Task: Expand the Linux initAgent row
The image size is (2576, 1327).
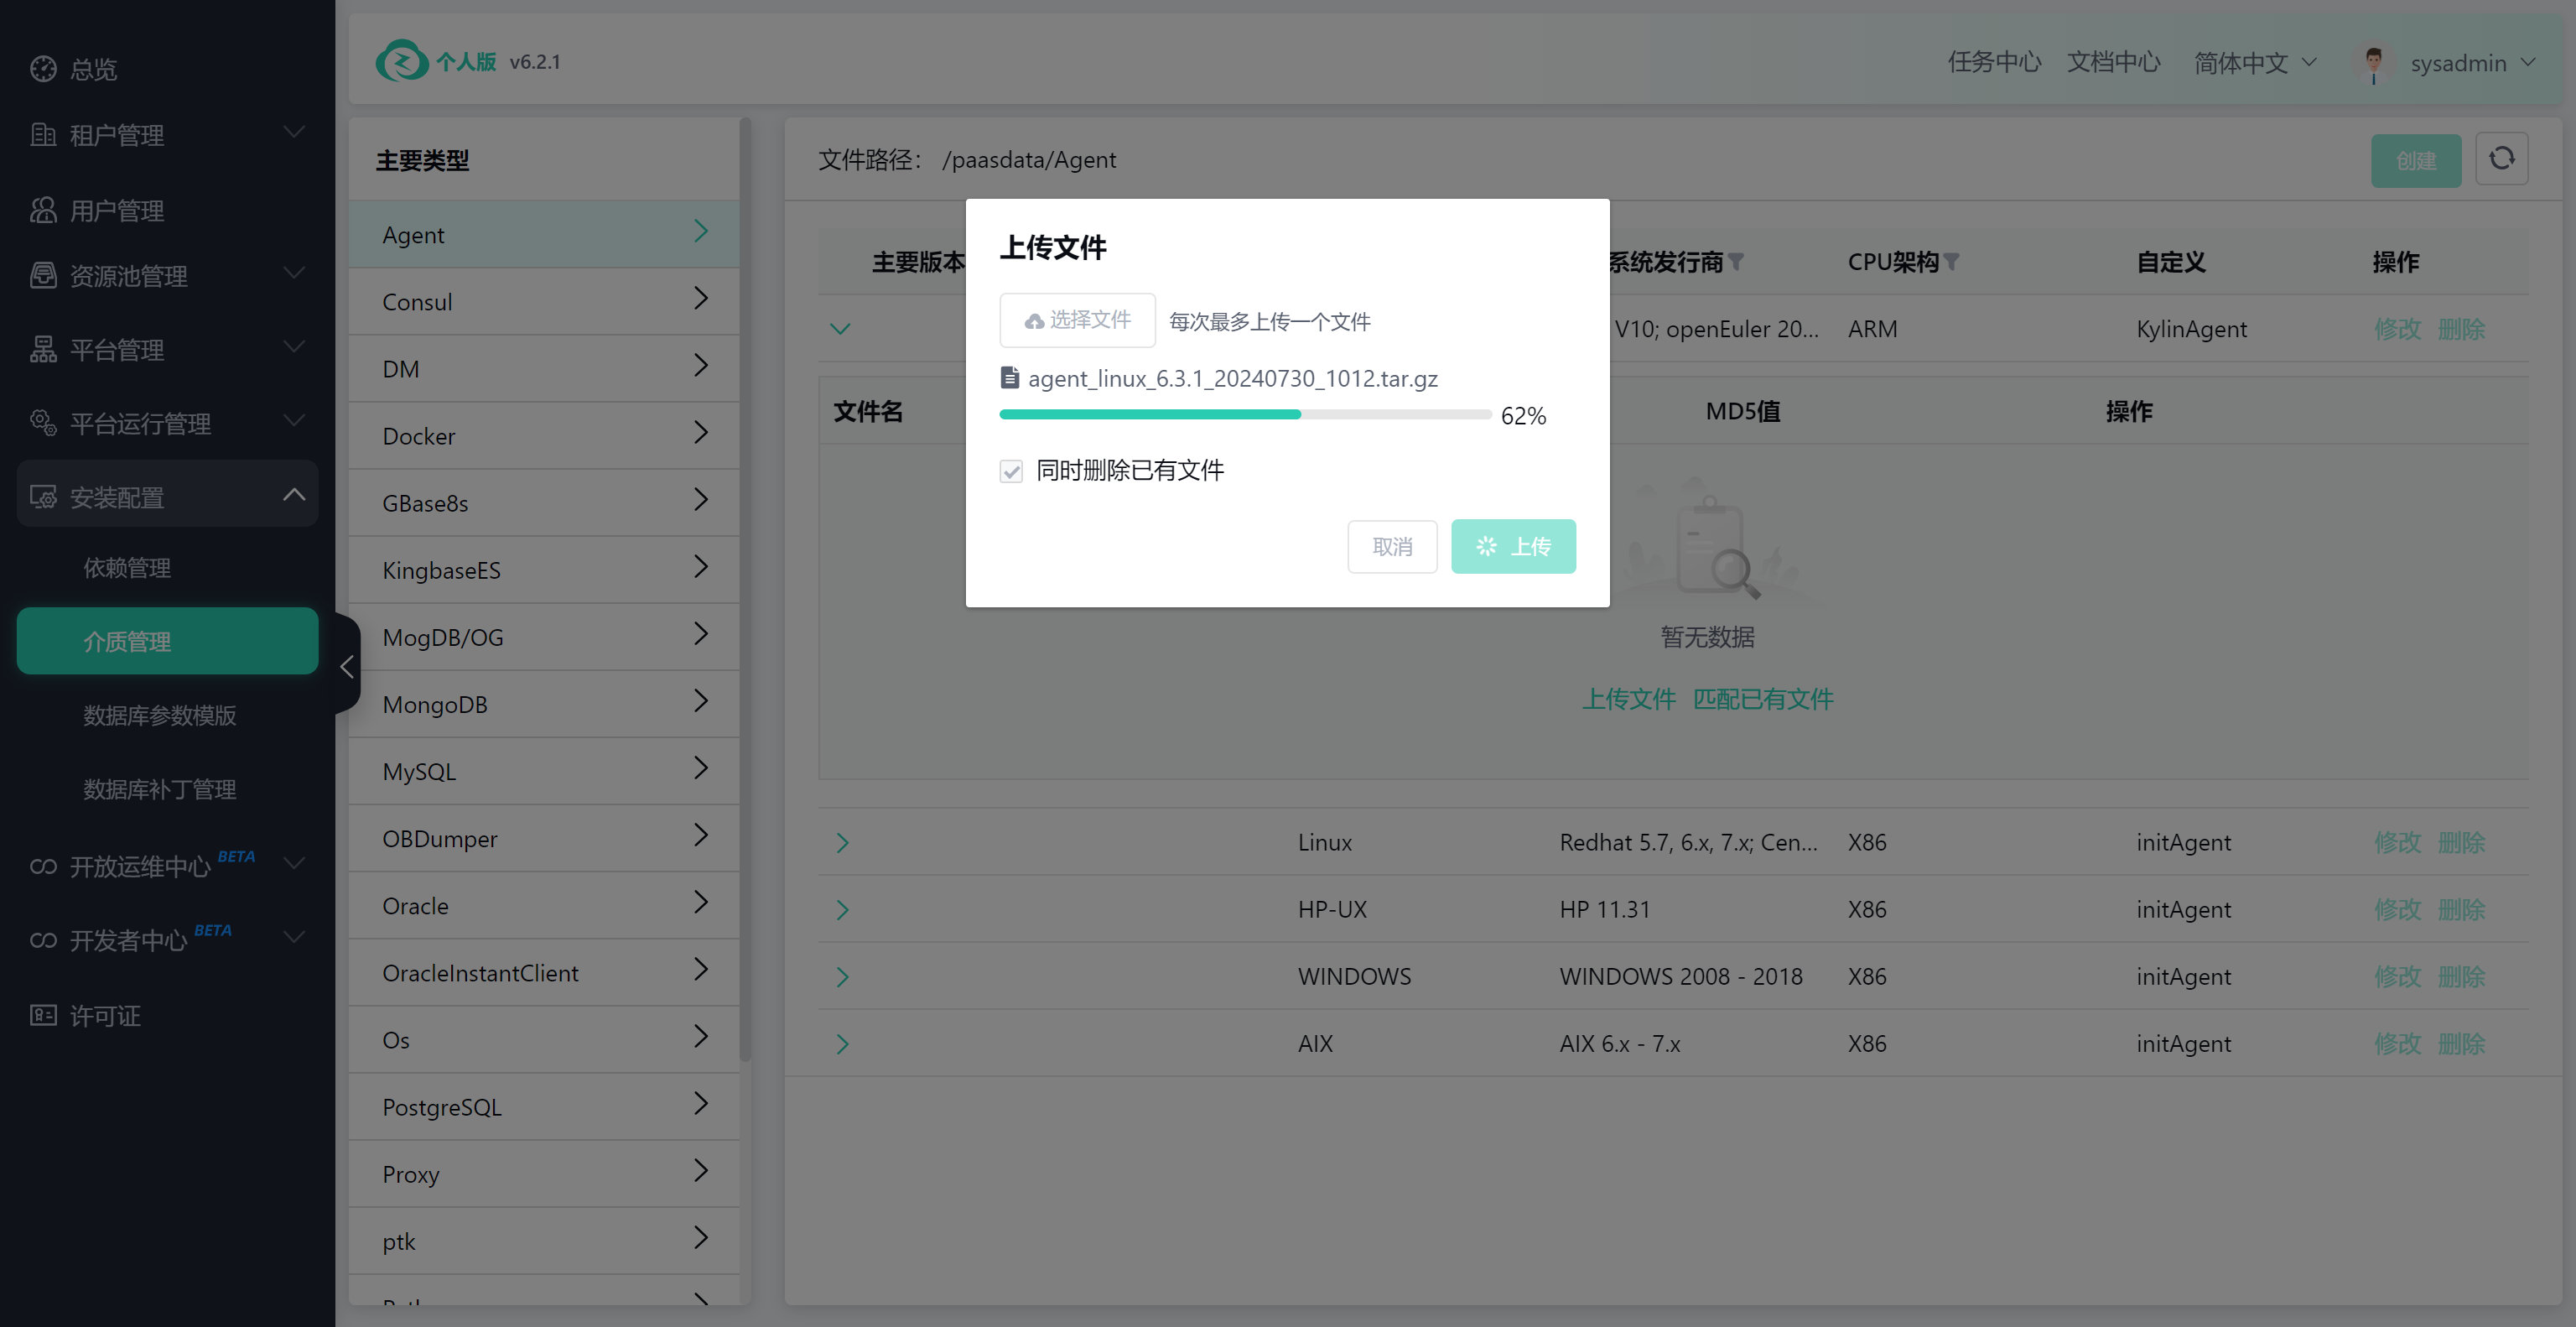Action: tap(842, 842)
